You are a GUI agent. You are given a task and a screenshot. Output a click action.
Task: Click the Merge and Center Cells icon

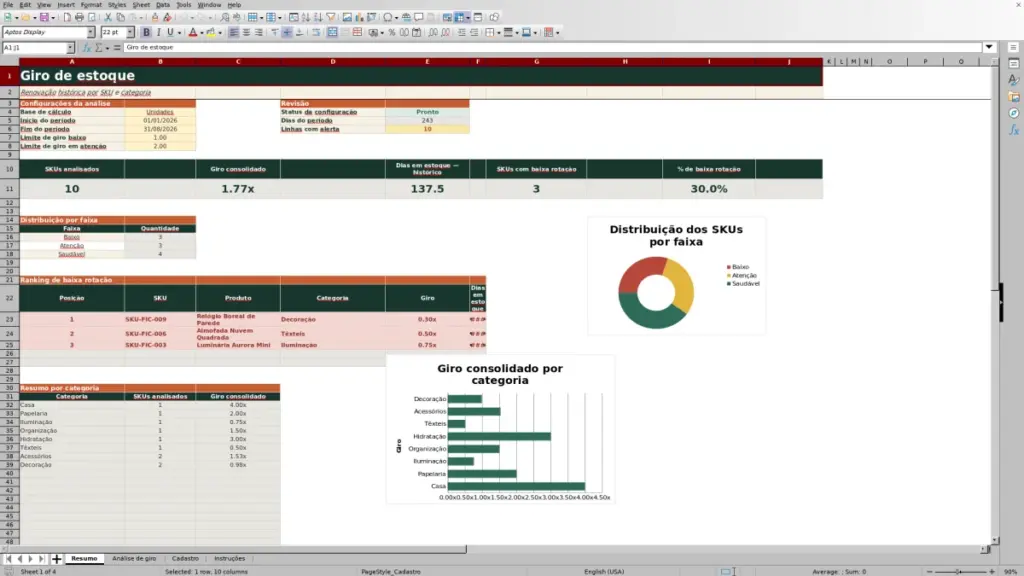pos(332,33)
